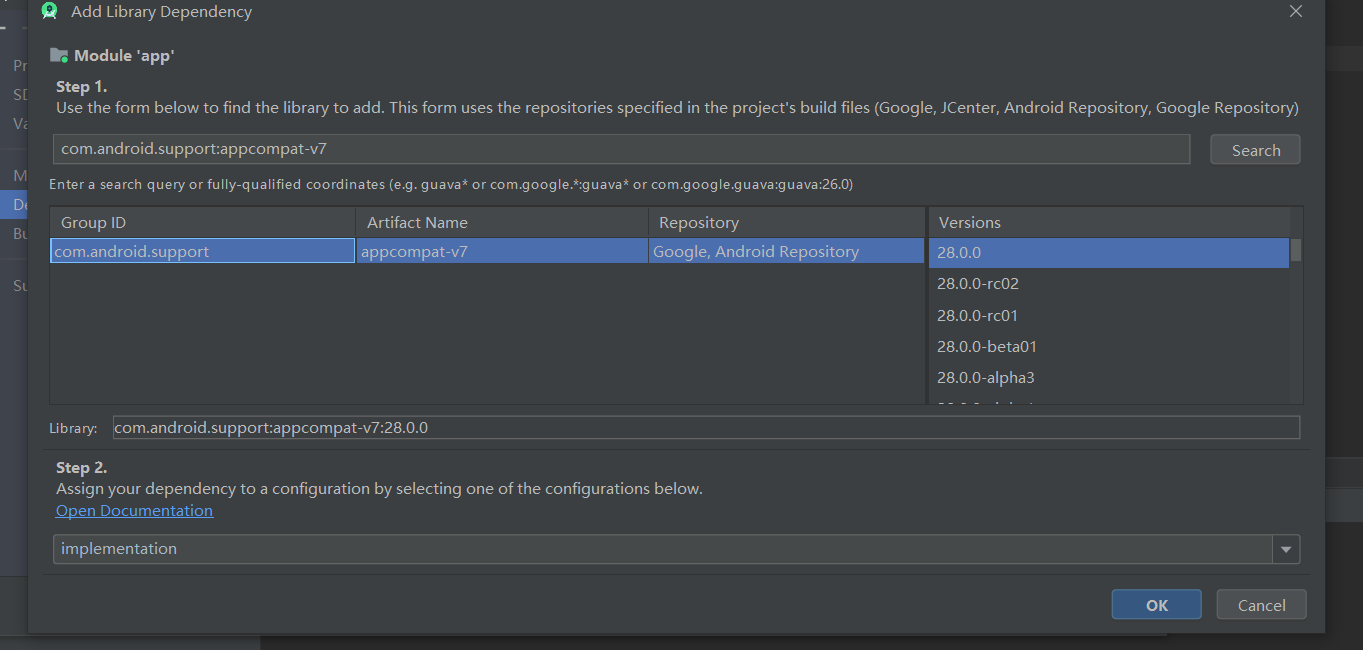1363x650 pixels.
Task: Click the Module 'app' folder icon
Action: 59,56
